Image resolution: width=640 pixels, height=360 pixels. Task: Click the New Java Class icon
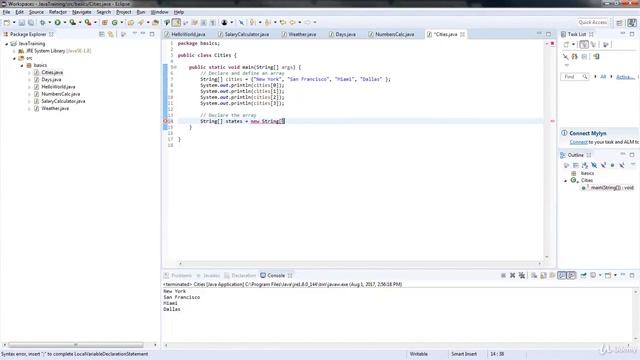pos(115,22)
